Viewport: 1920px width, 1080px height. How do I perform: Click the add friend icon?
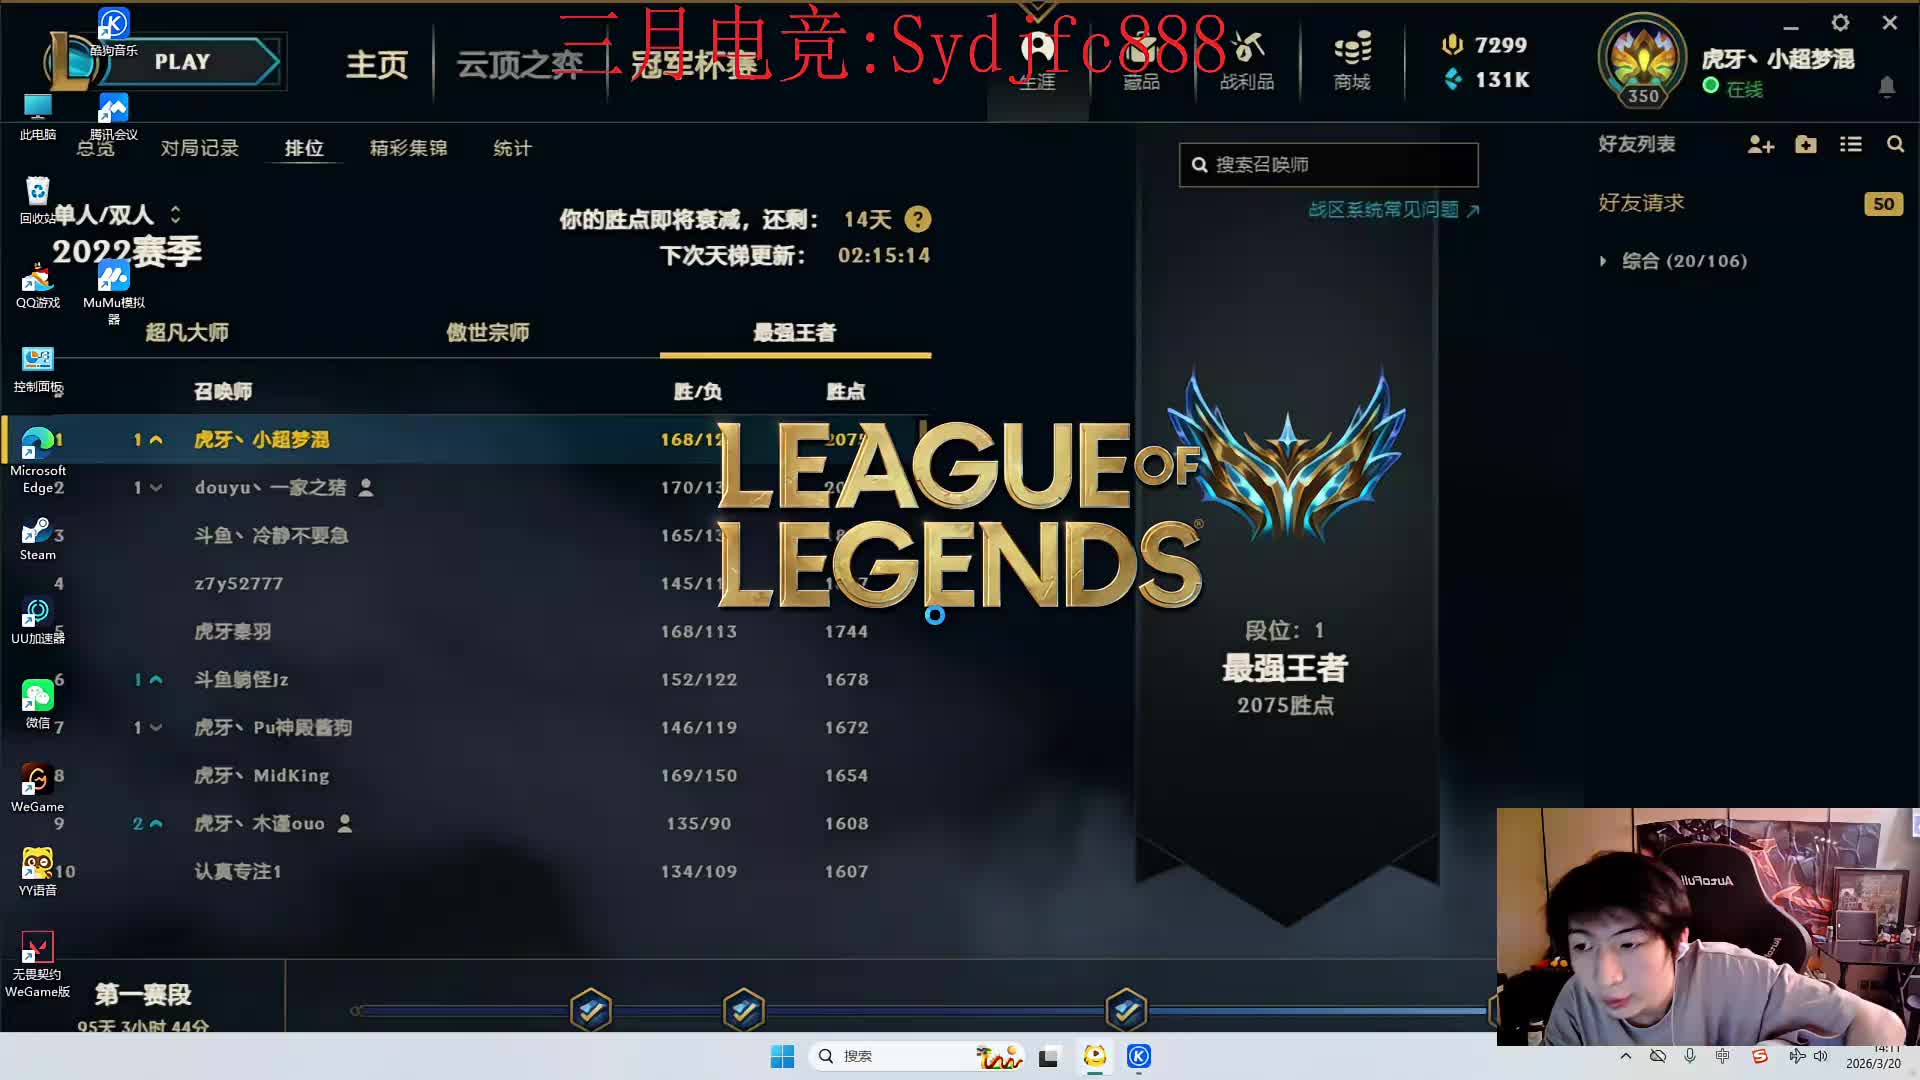click(x=1760, y=145)
